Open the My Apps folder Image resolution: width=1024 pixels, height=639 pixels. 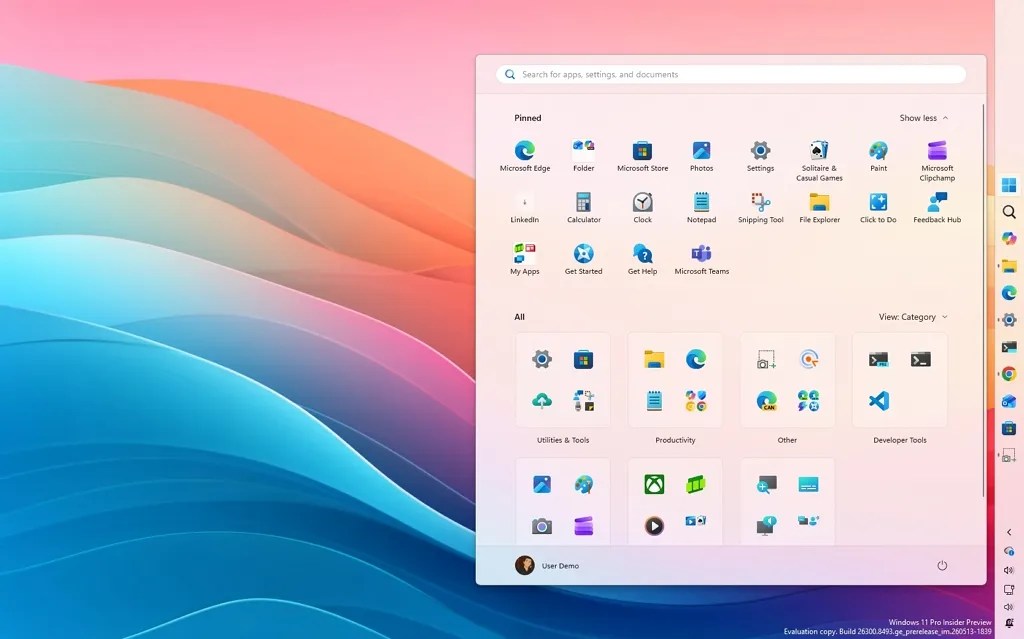pos(524,259)
